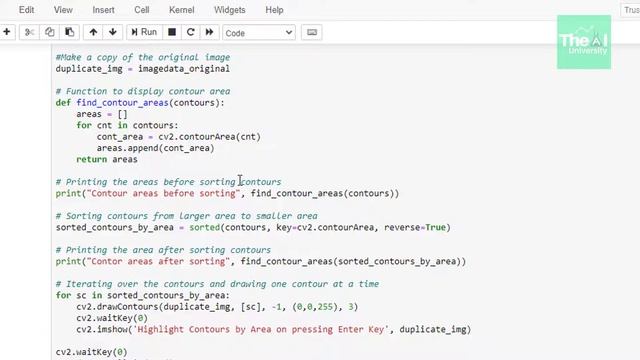The width and height of the screenshot is (640, 360).
Task: Click the line "areas.append(cont_area)"
Action: click(x=156, y=148)
